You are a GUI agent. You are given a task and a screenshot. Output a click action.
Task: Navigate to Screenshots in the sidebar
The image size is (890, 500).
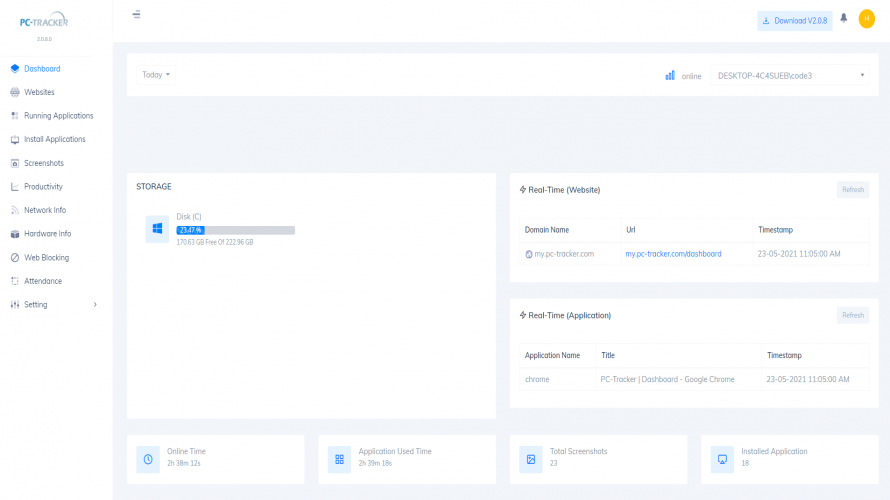[x=43, y=163]
